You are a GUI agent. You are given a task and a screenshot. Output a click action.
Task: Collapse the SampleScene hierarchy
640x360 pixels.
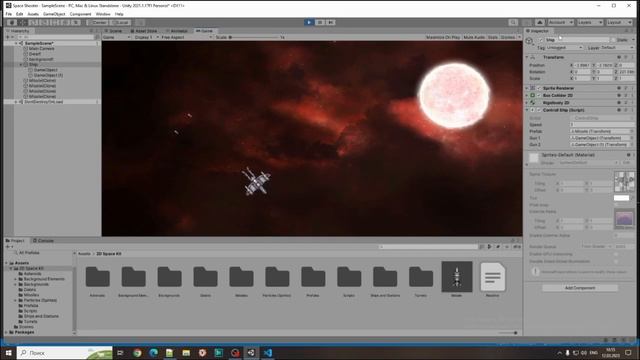tap(16, 43)
